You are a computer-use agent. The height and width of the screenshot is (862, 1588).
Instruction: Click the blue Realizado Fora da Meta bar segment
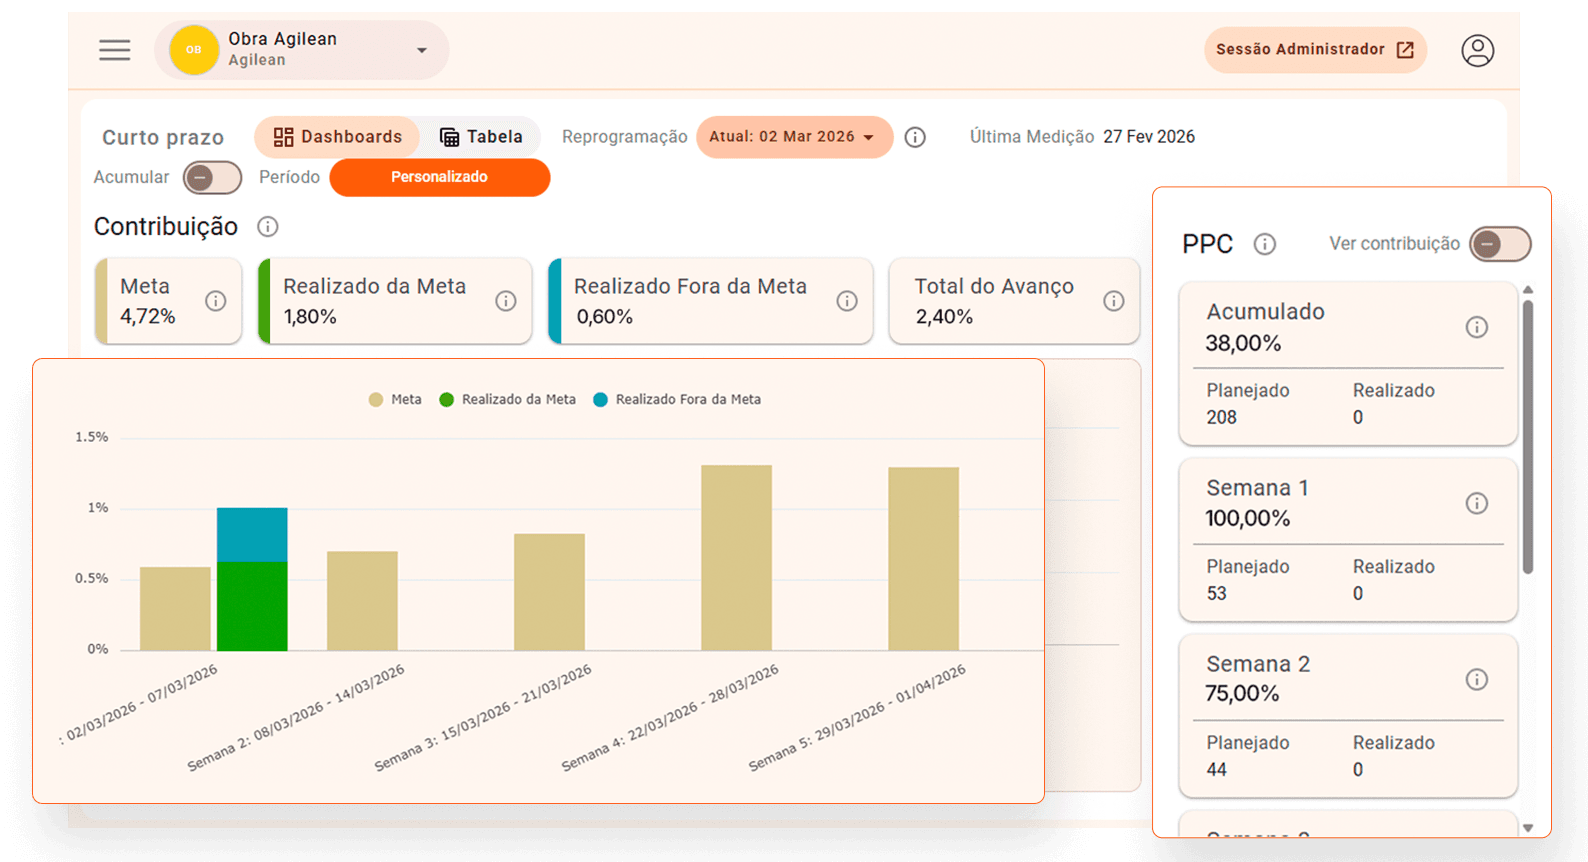coord(252,535)
